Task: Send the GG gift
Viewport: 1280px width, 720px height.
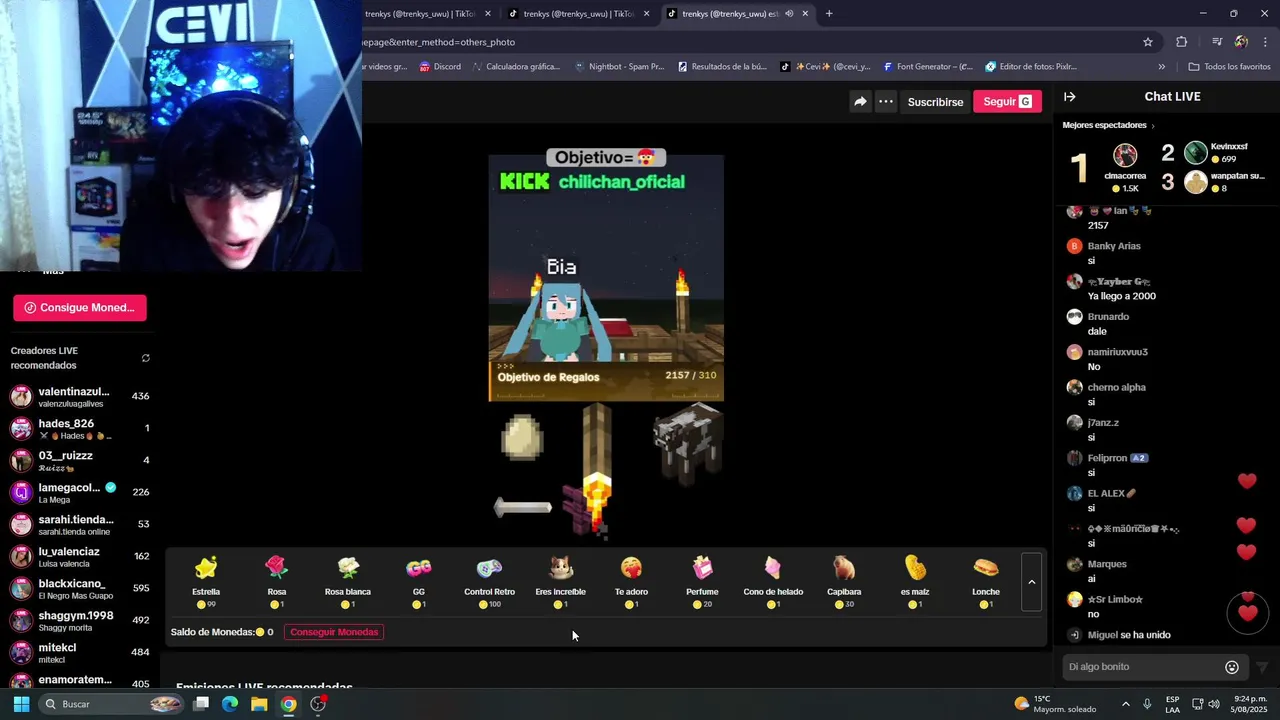Action: (x=419, y=581)
